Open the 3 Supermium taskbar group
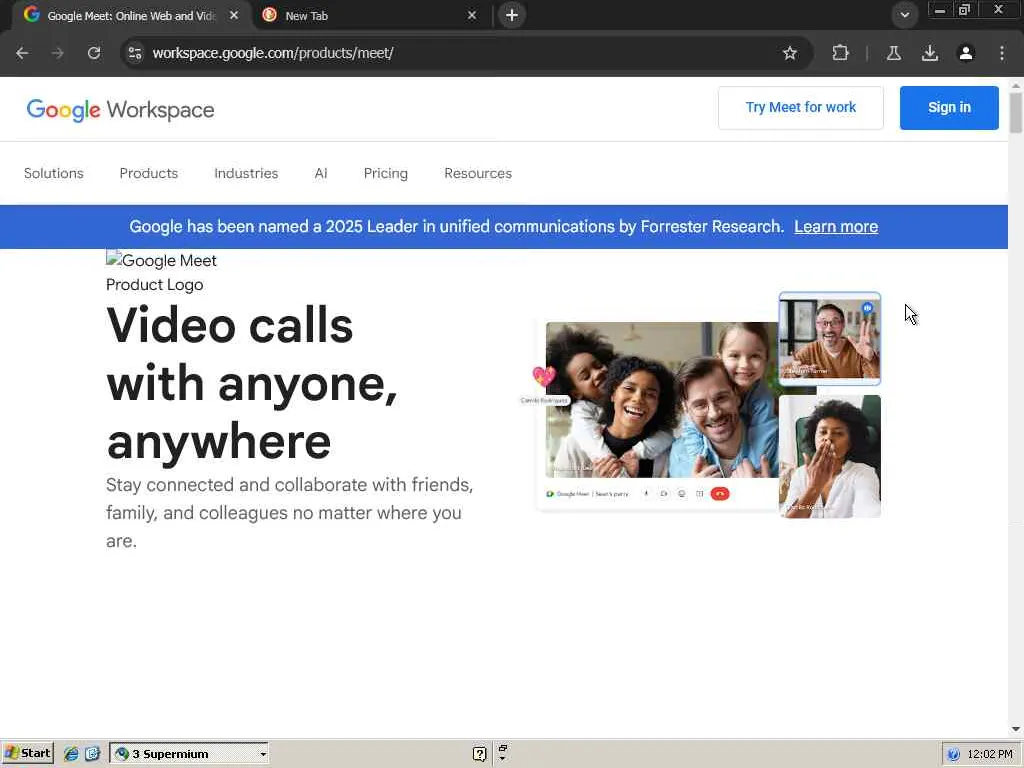Image resolution: width=1024 pixels, height=768 pixels. pos(189,754)
